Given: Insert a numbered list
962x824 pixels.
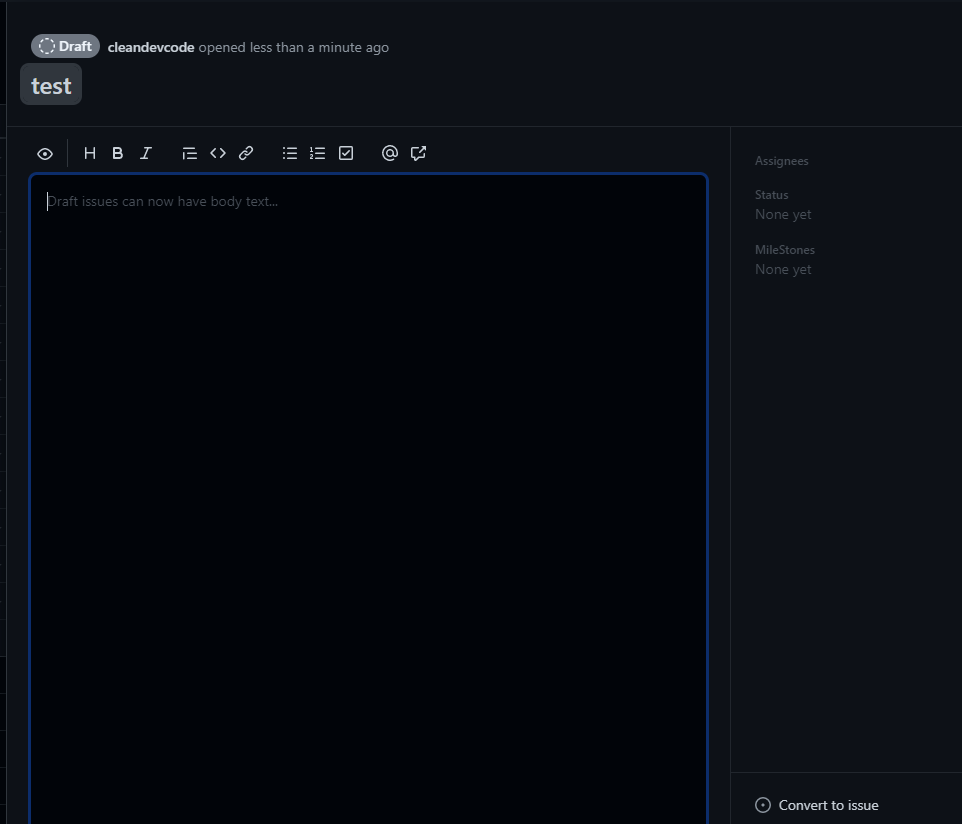Looking at the screenshot, I should point(317,153).
